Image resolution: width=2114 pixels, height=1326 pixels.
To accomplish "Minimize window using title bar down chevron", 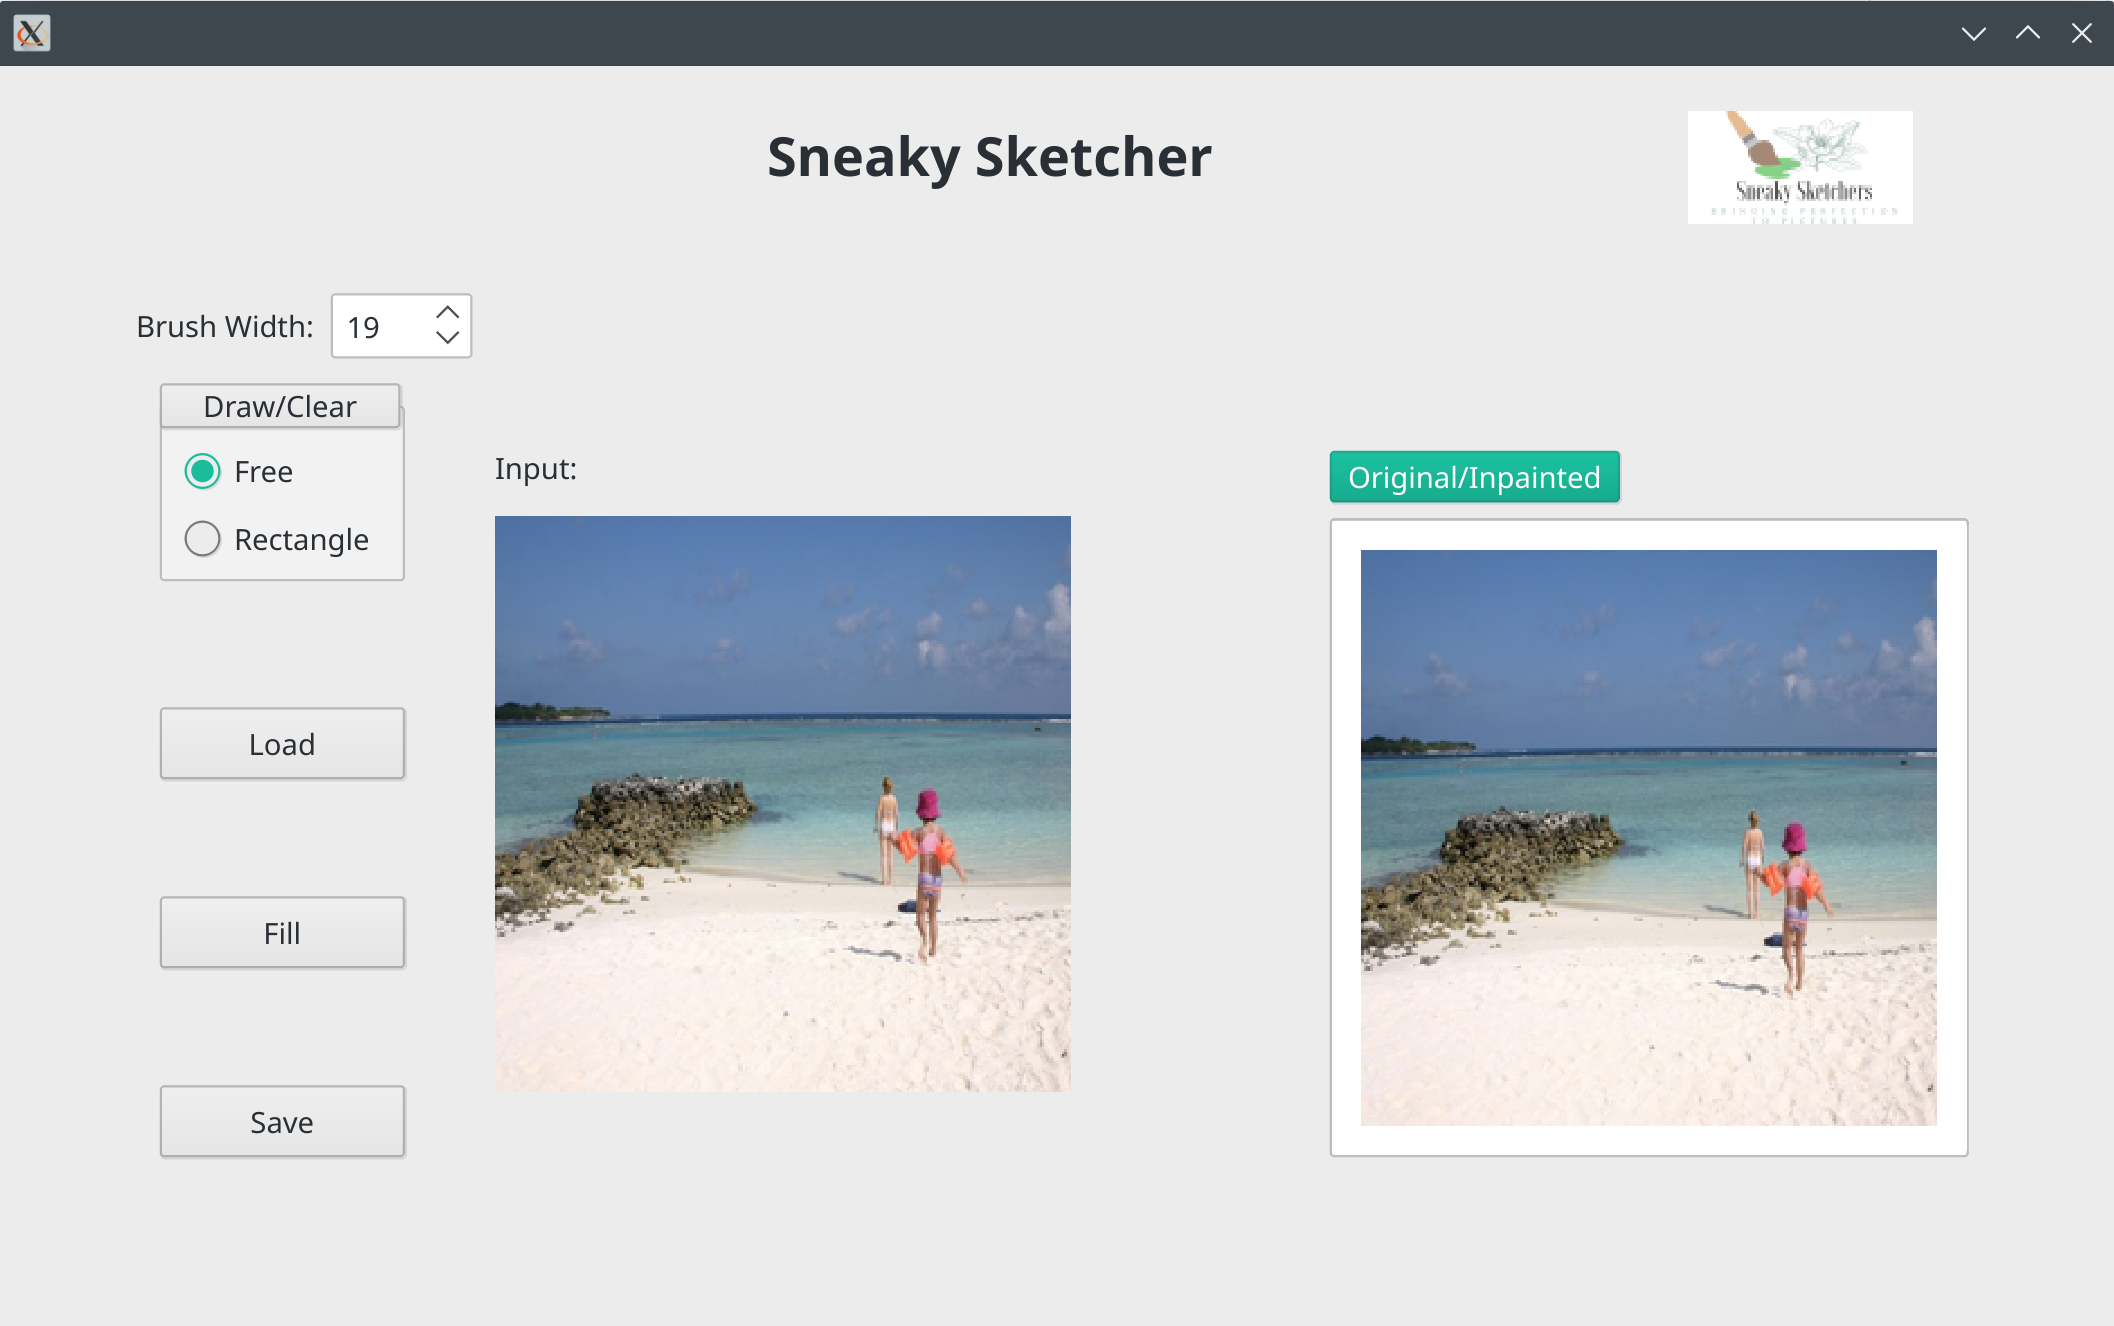I will (x=1973, y=33).
